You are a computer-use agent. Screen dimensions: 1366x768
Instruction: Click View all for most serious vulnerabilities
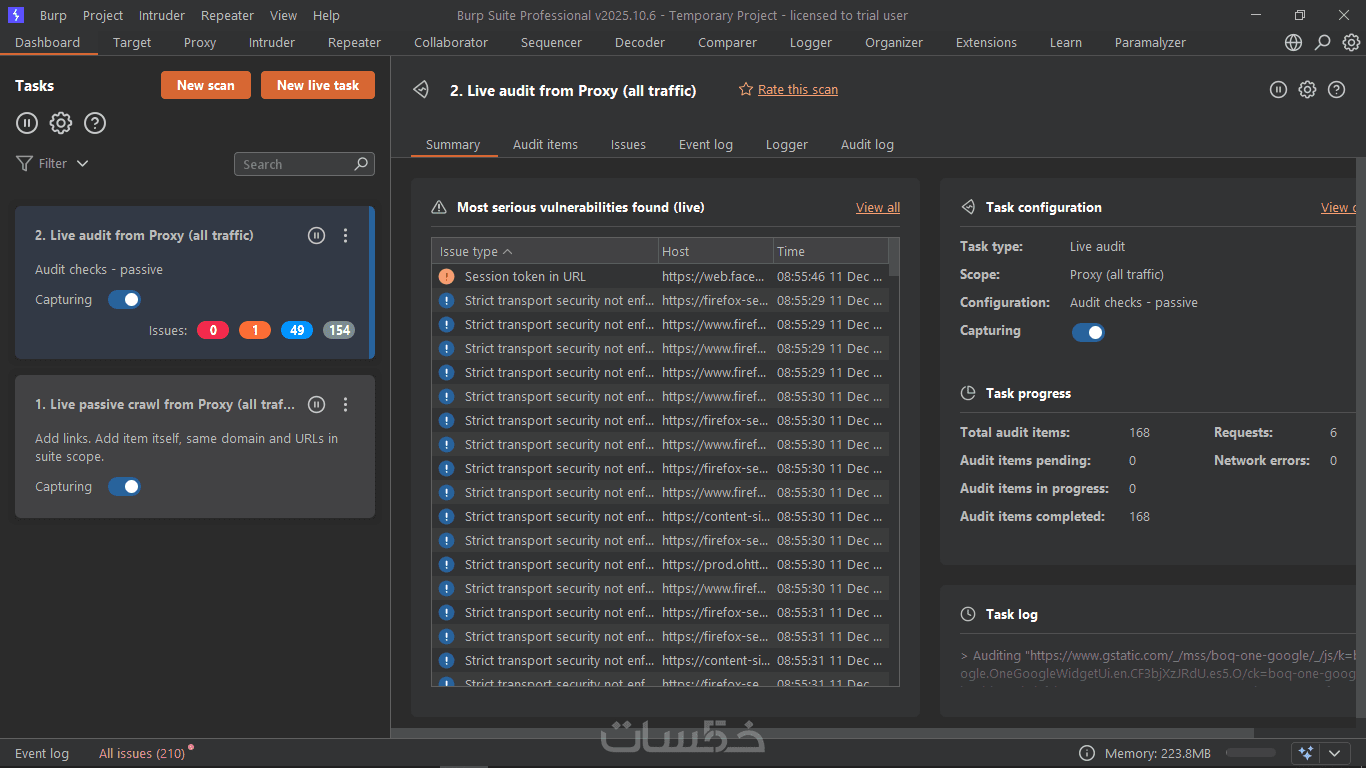(878, 207)
